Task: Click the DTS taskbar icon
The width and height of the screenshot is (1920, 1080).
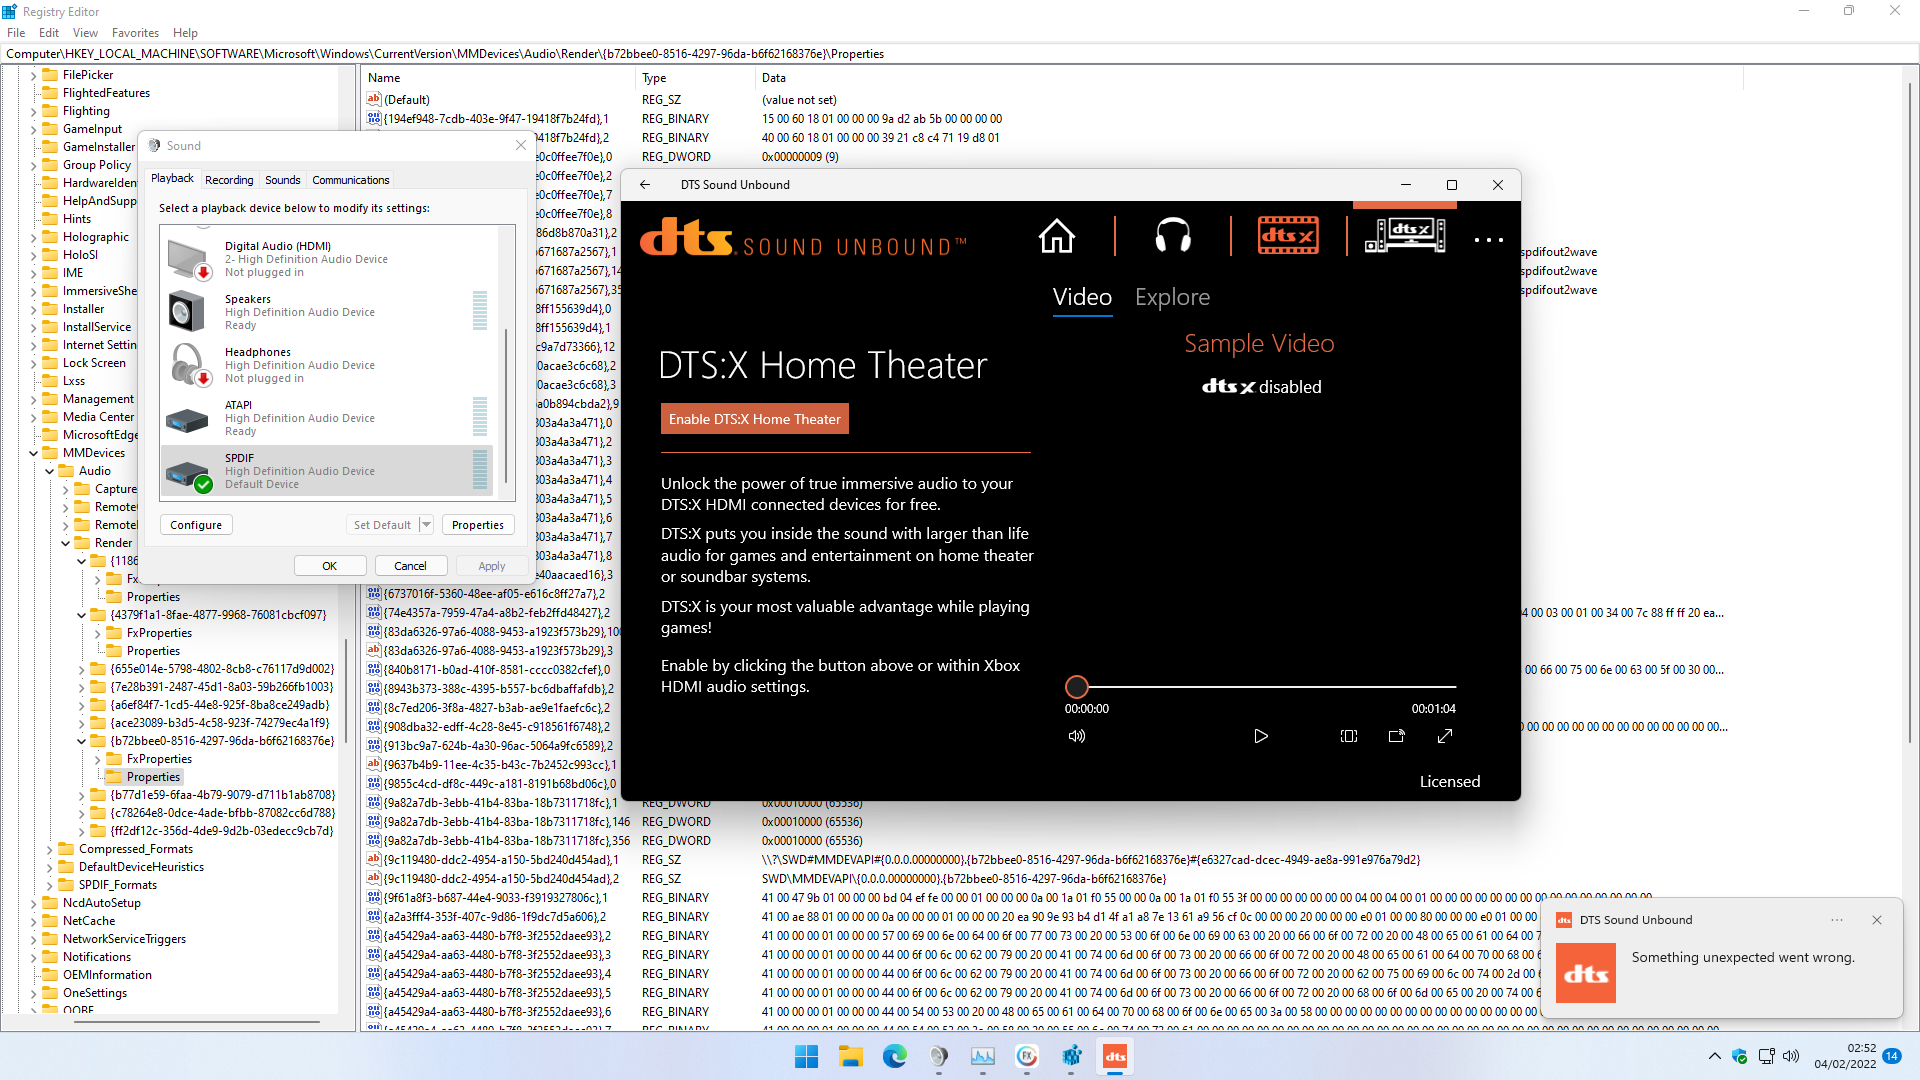Action: point(1115,1056)
